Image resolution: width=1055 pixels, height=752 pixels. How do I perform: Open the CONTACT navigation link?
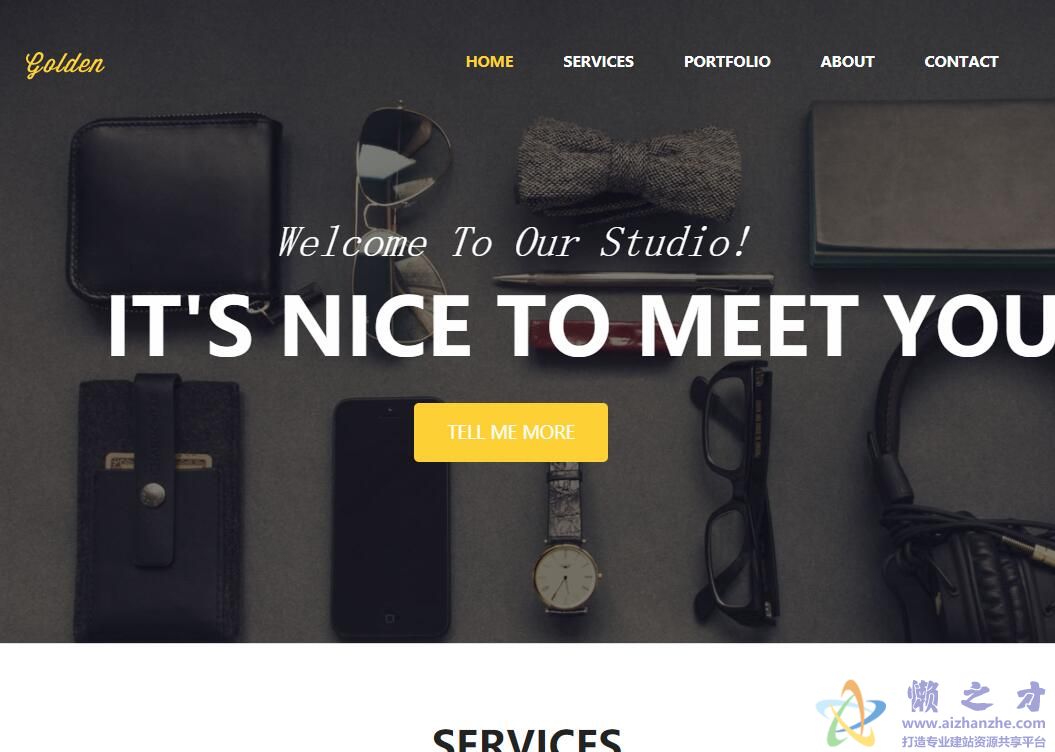[x=961, y=61]
